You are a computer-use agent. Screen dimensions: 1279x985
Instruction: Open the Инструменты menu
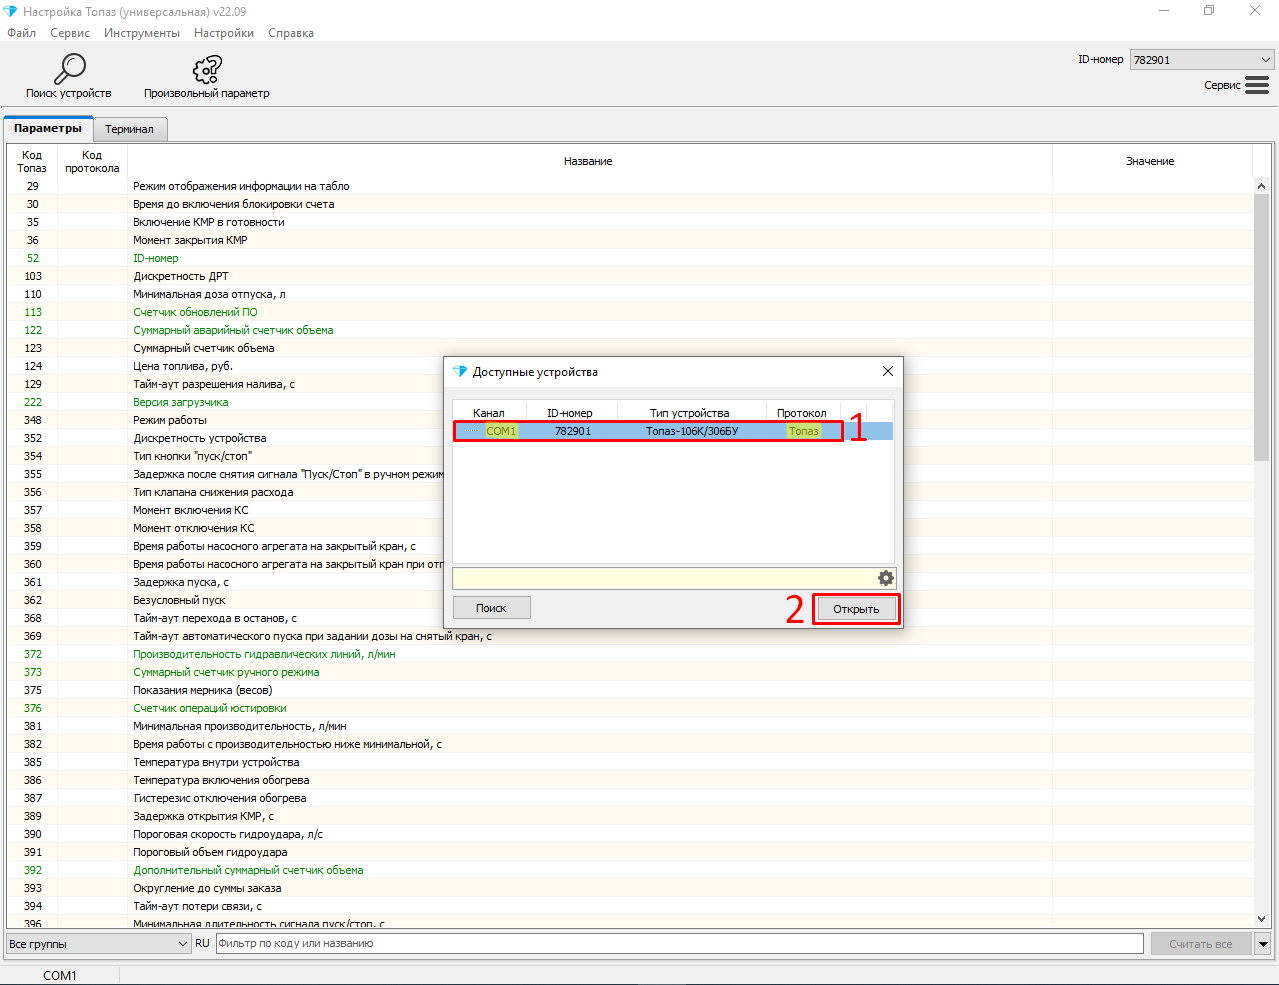(x=142, y=33)
